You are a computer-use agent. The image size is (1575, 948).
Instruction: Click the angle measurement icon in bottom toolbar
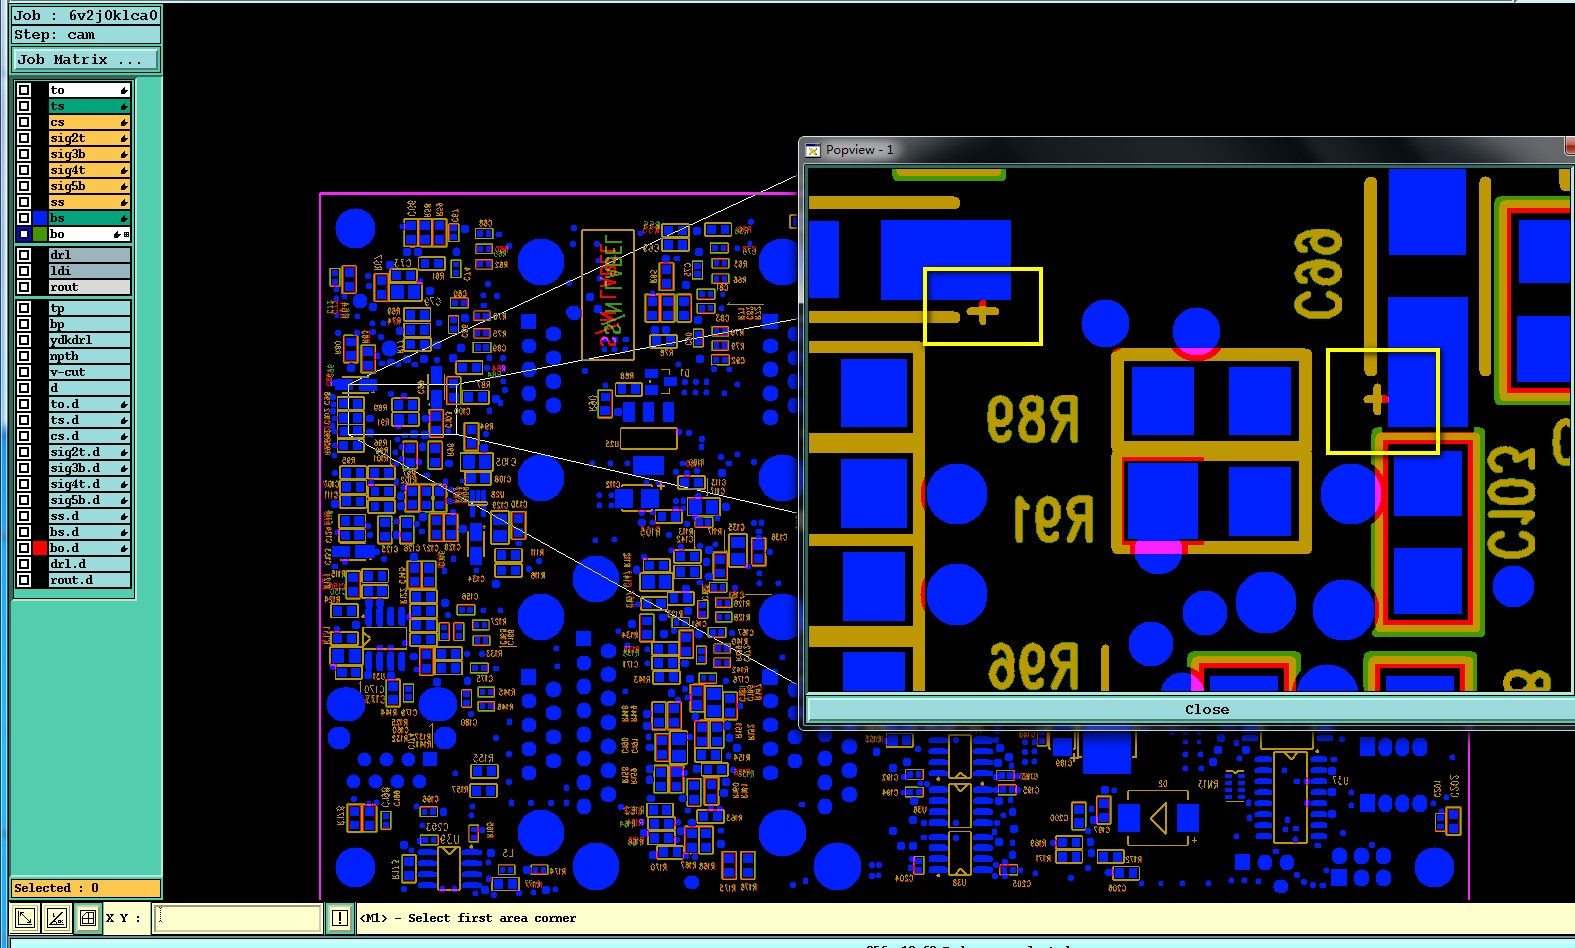57,917
